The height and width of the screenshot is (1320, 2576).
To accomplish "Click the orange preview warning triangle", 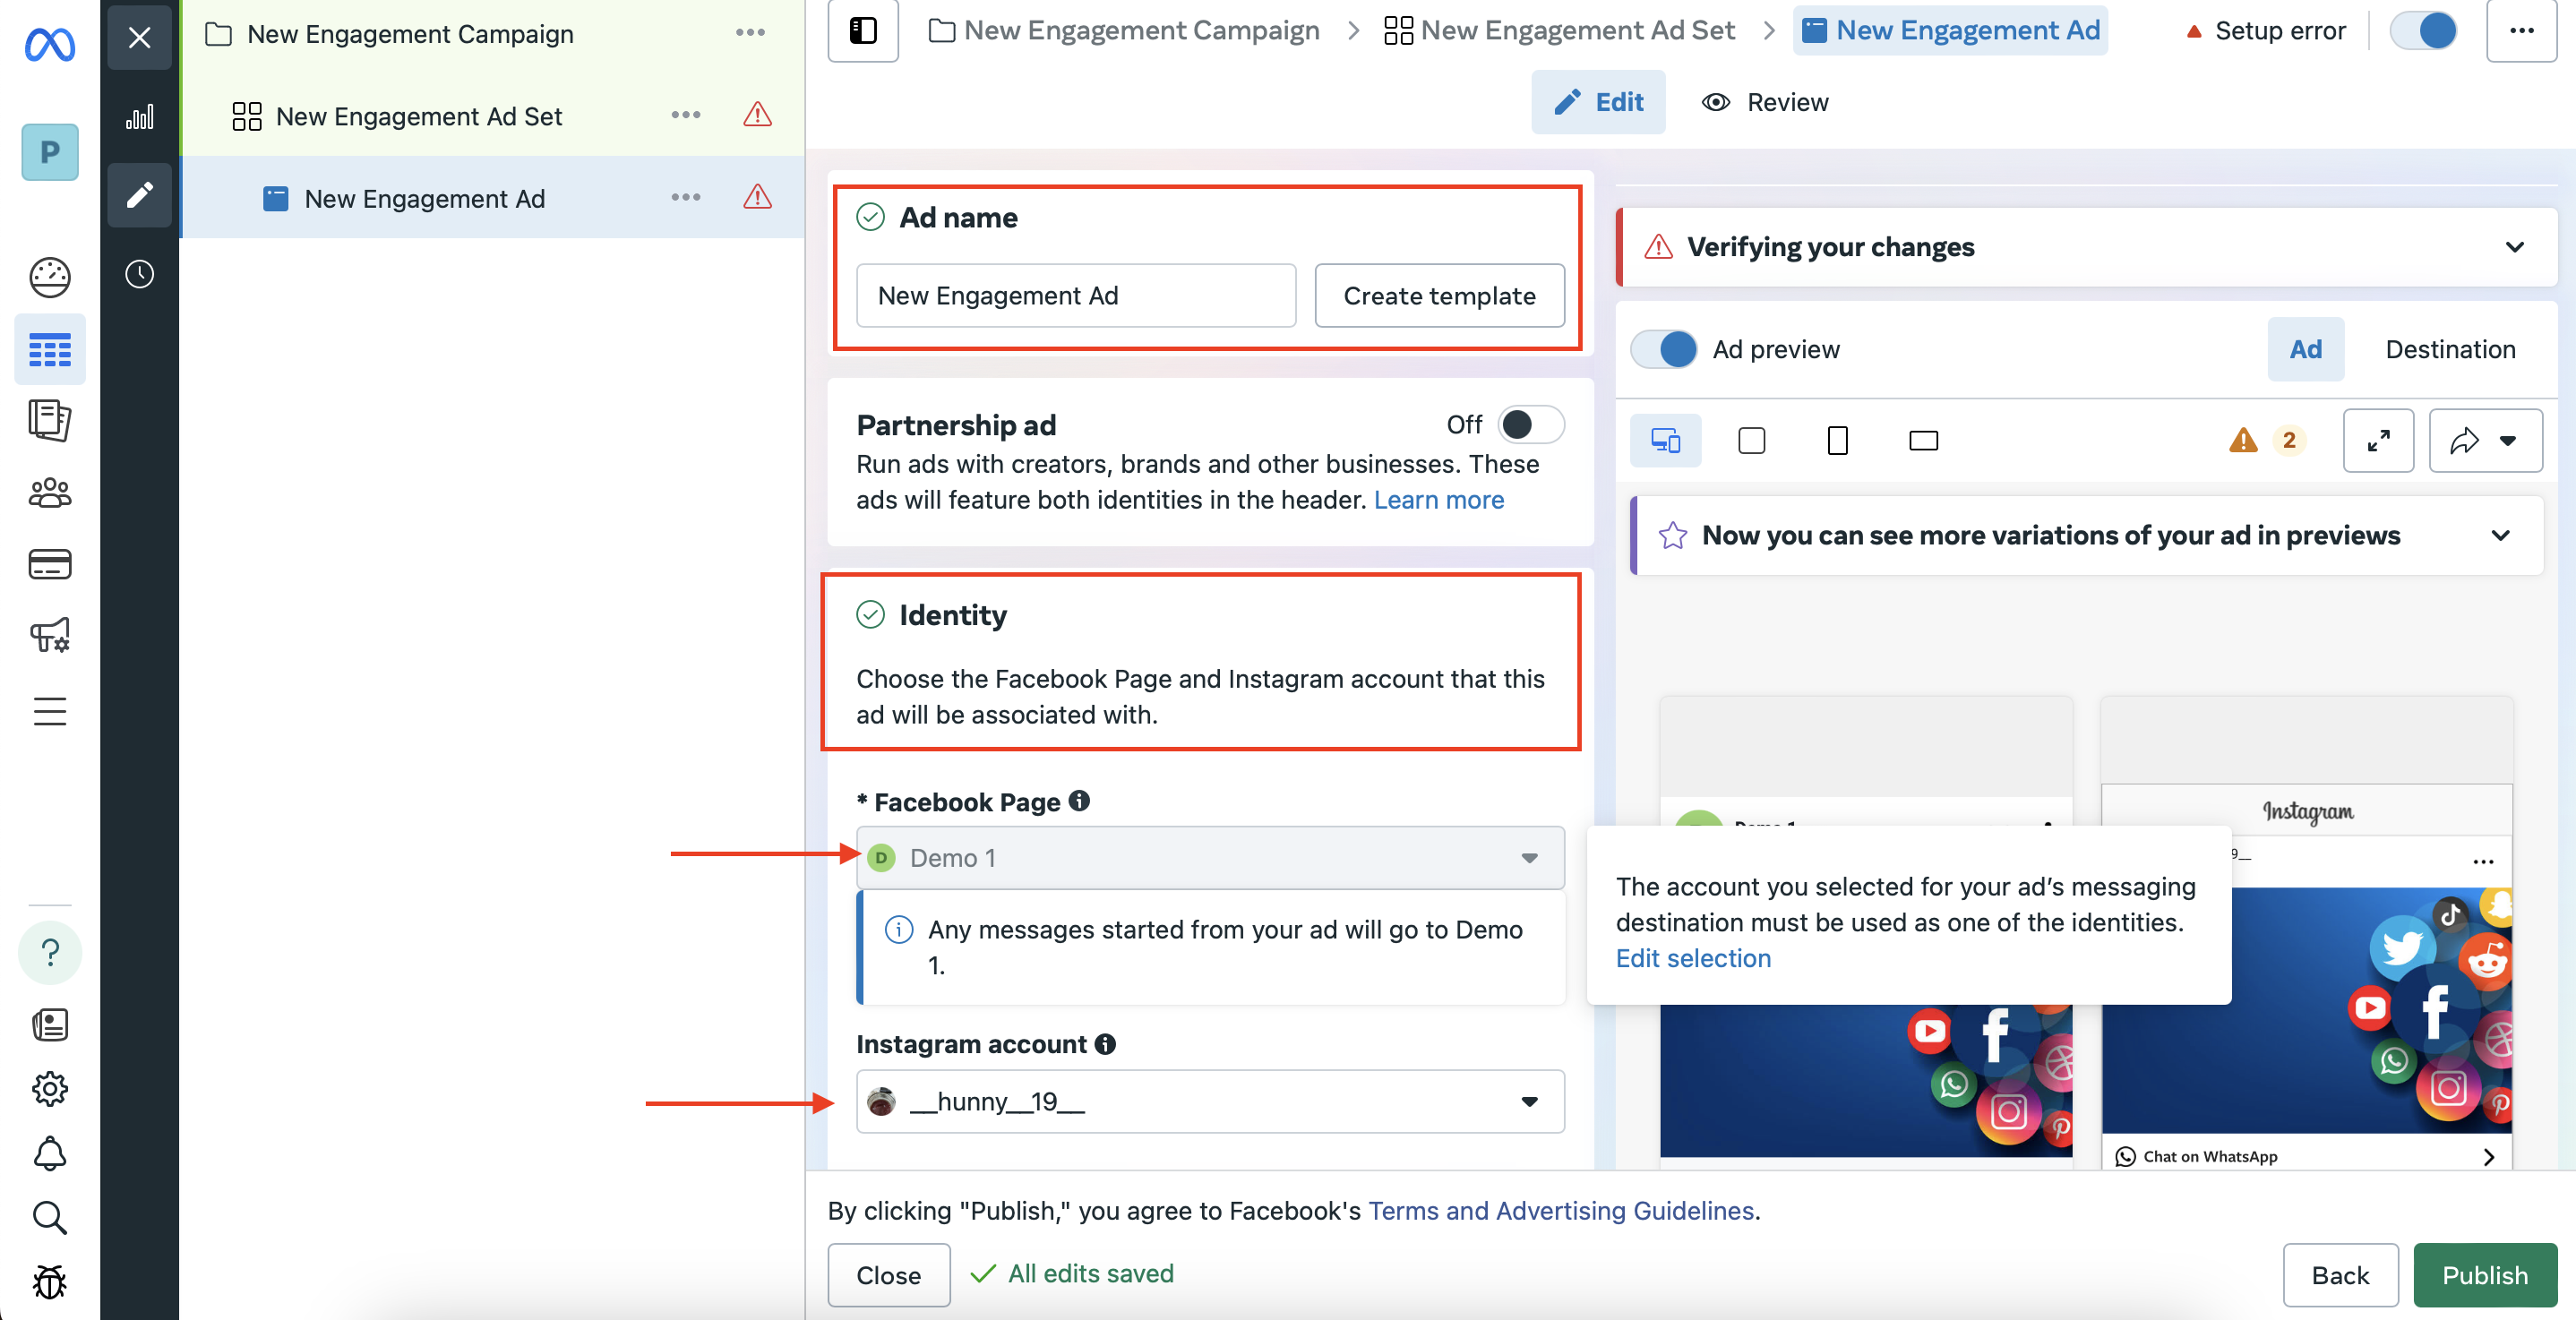I will click(x=2243, y=440).
